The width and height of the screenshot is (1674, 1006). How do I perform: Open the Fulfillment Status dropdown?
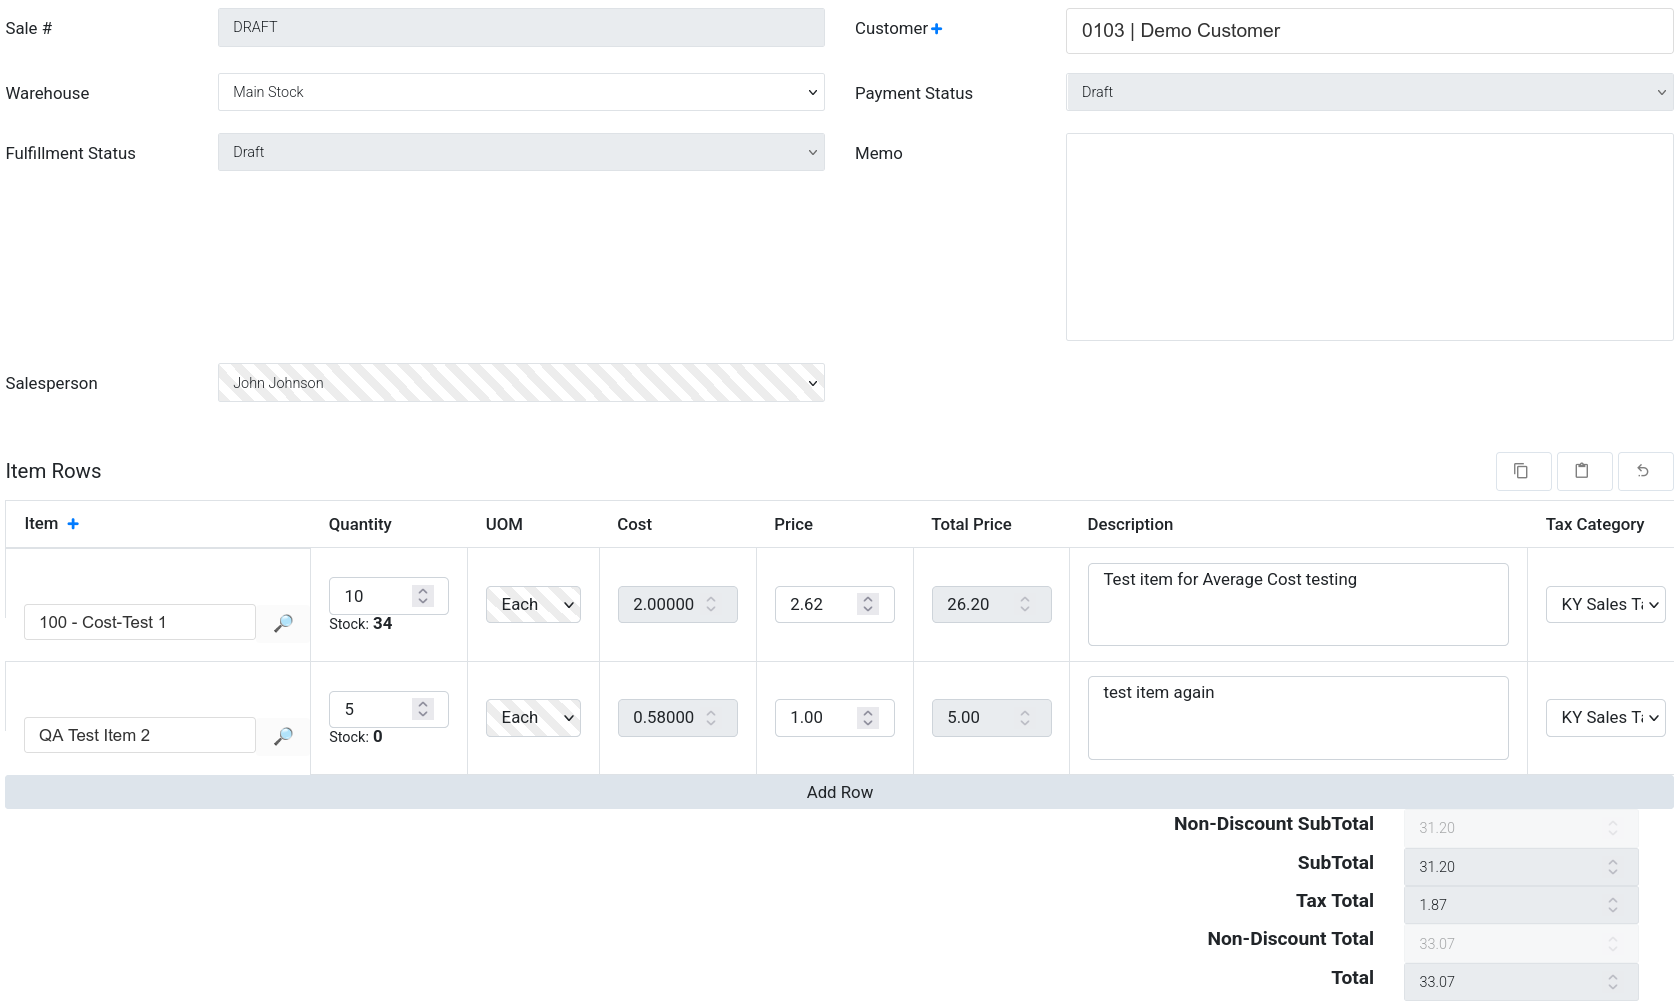(520, 152)
